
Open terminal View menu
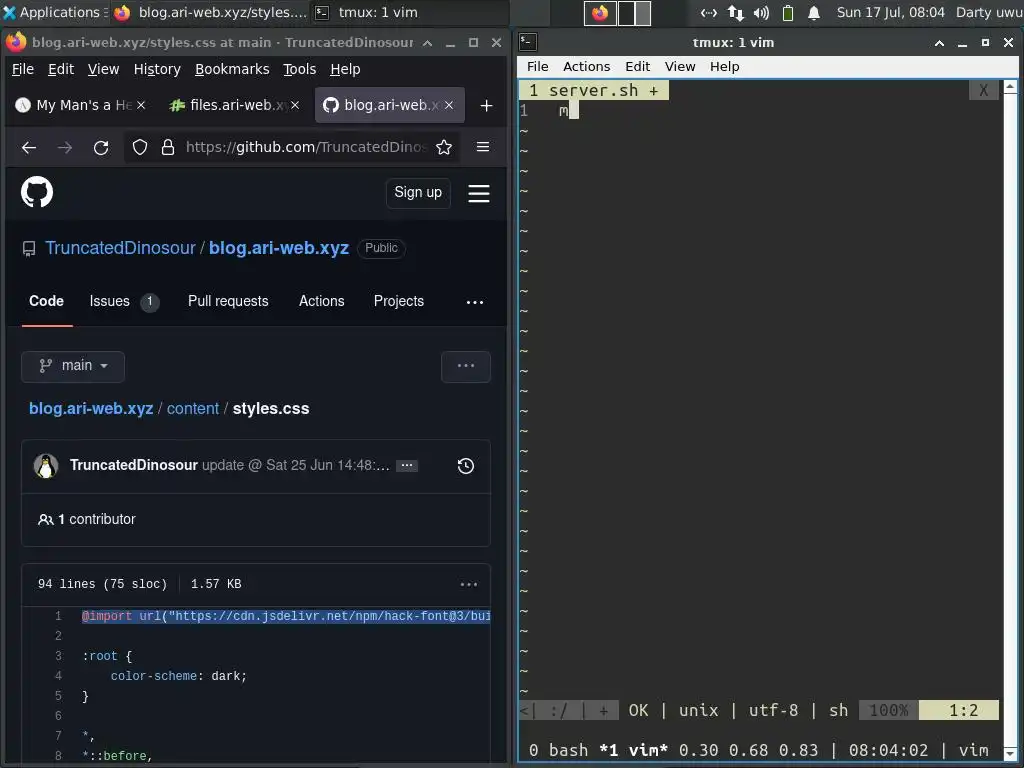680,67
